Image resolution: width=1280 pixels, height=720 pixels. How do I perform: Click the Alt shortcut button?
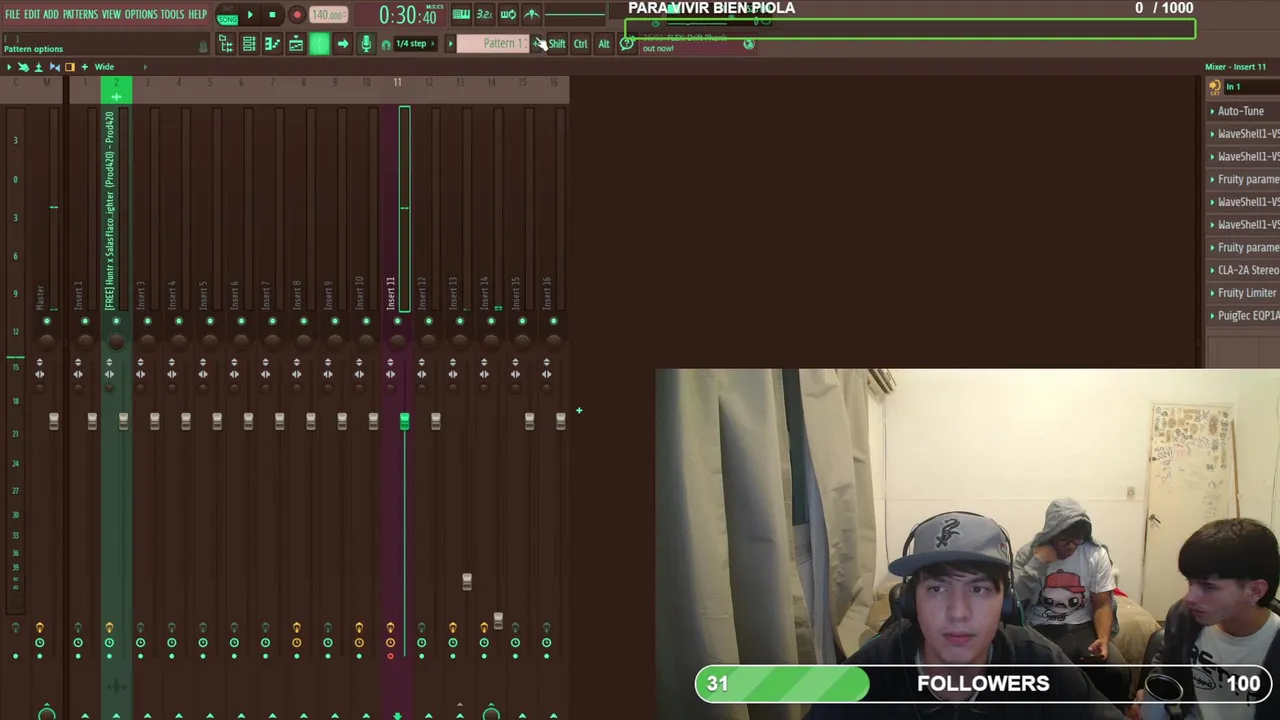[604, 44]
